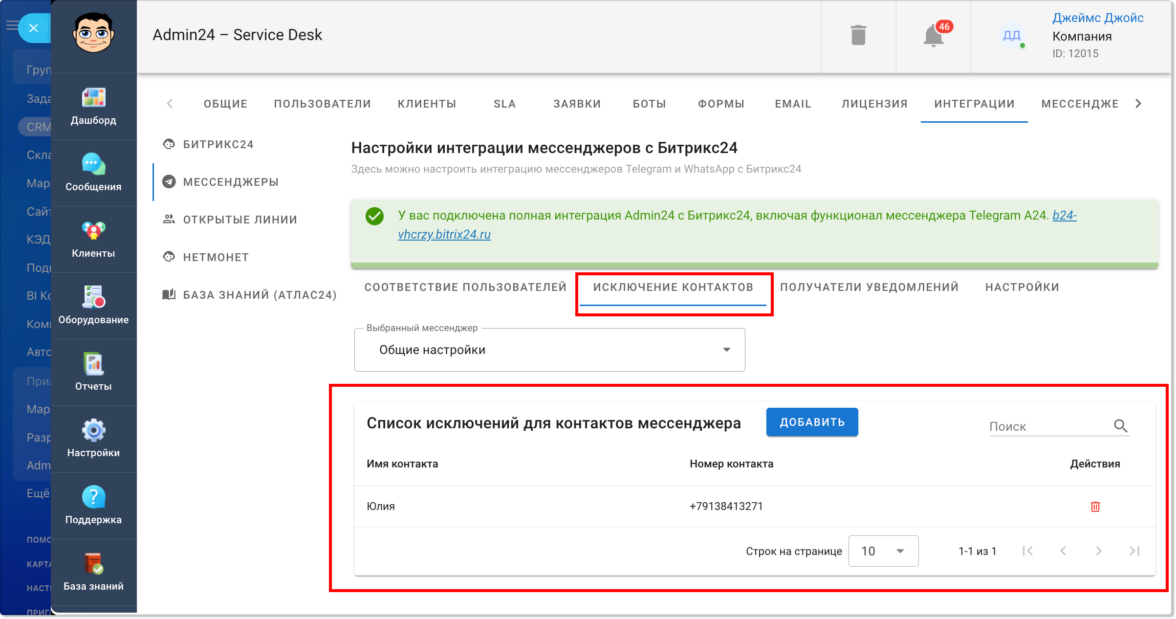The height and width of the screenshot is (619, 1176).
Task: Open the Выбранный мессенджер dropdown
Action: point(550,350)
